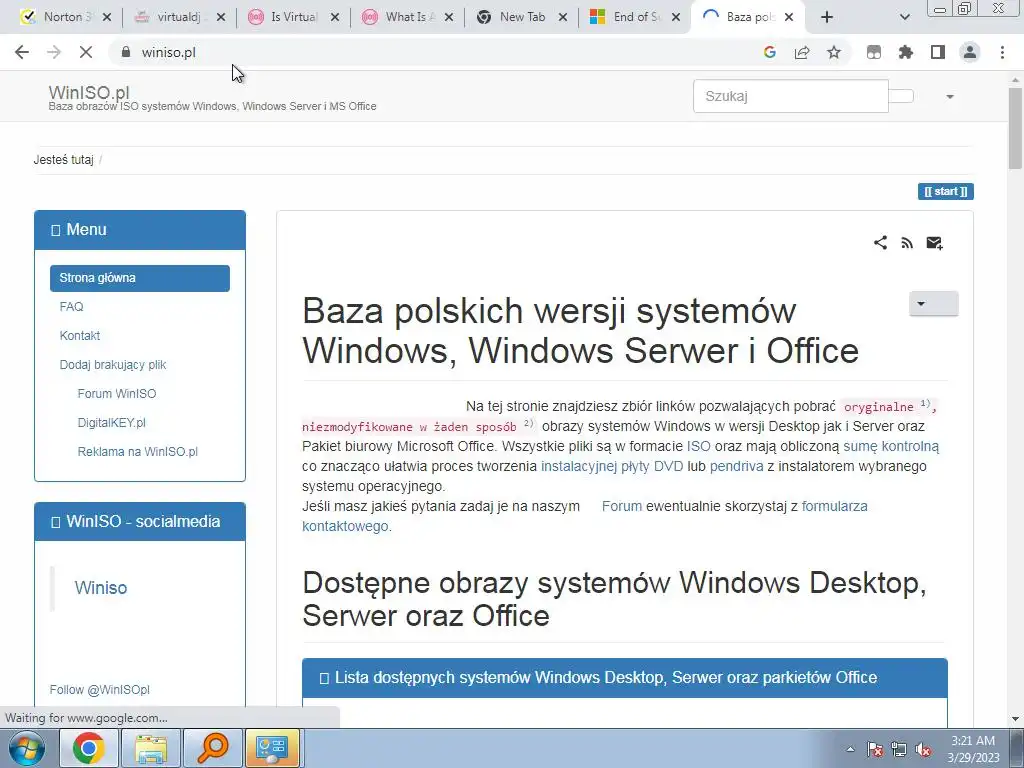
Task: Toggle the browser side panel
Action: coord(938,52)
